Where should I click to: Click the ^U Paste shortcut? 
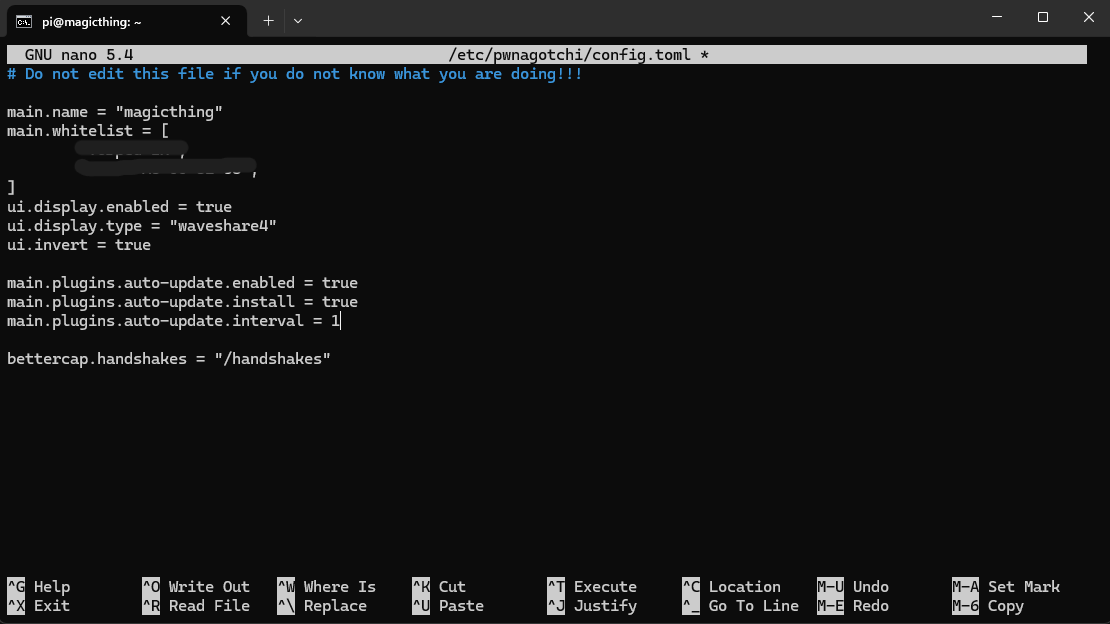(448, 606)
